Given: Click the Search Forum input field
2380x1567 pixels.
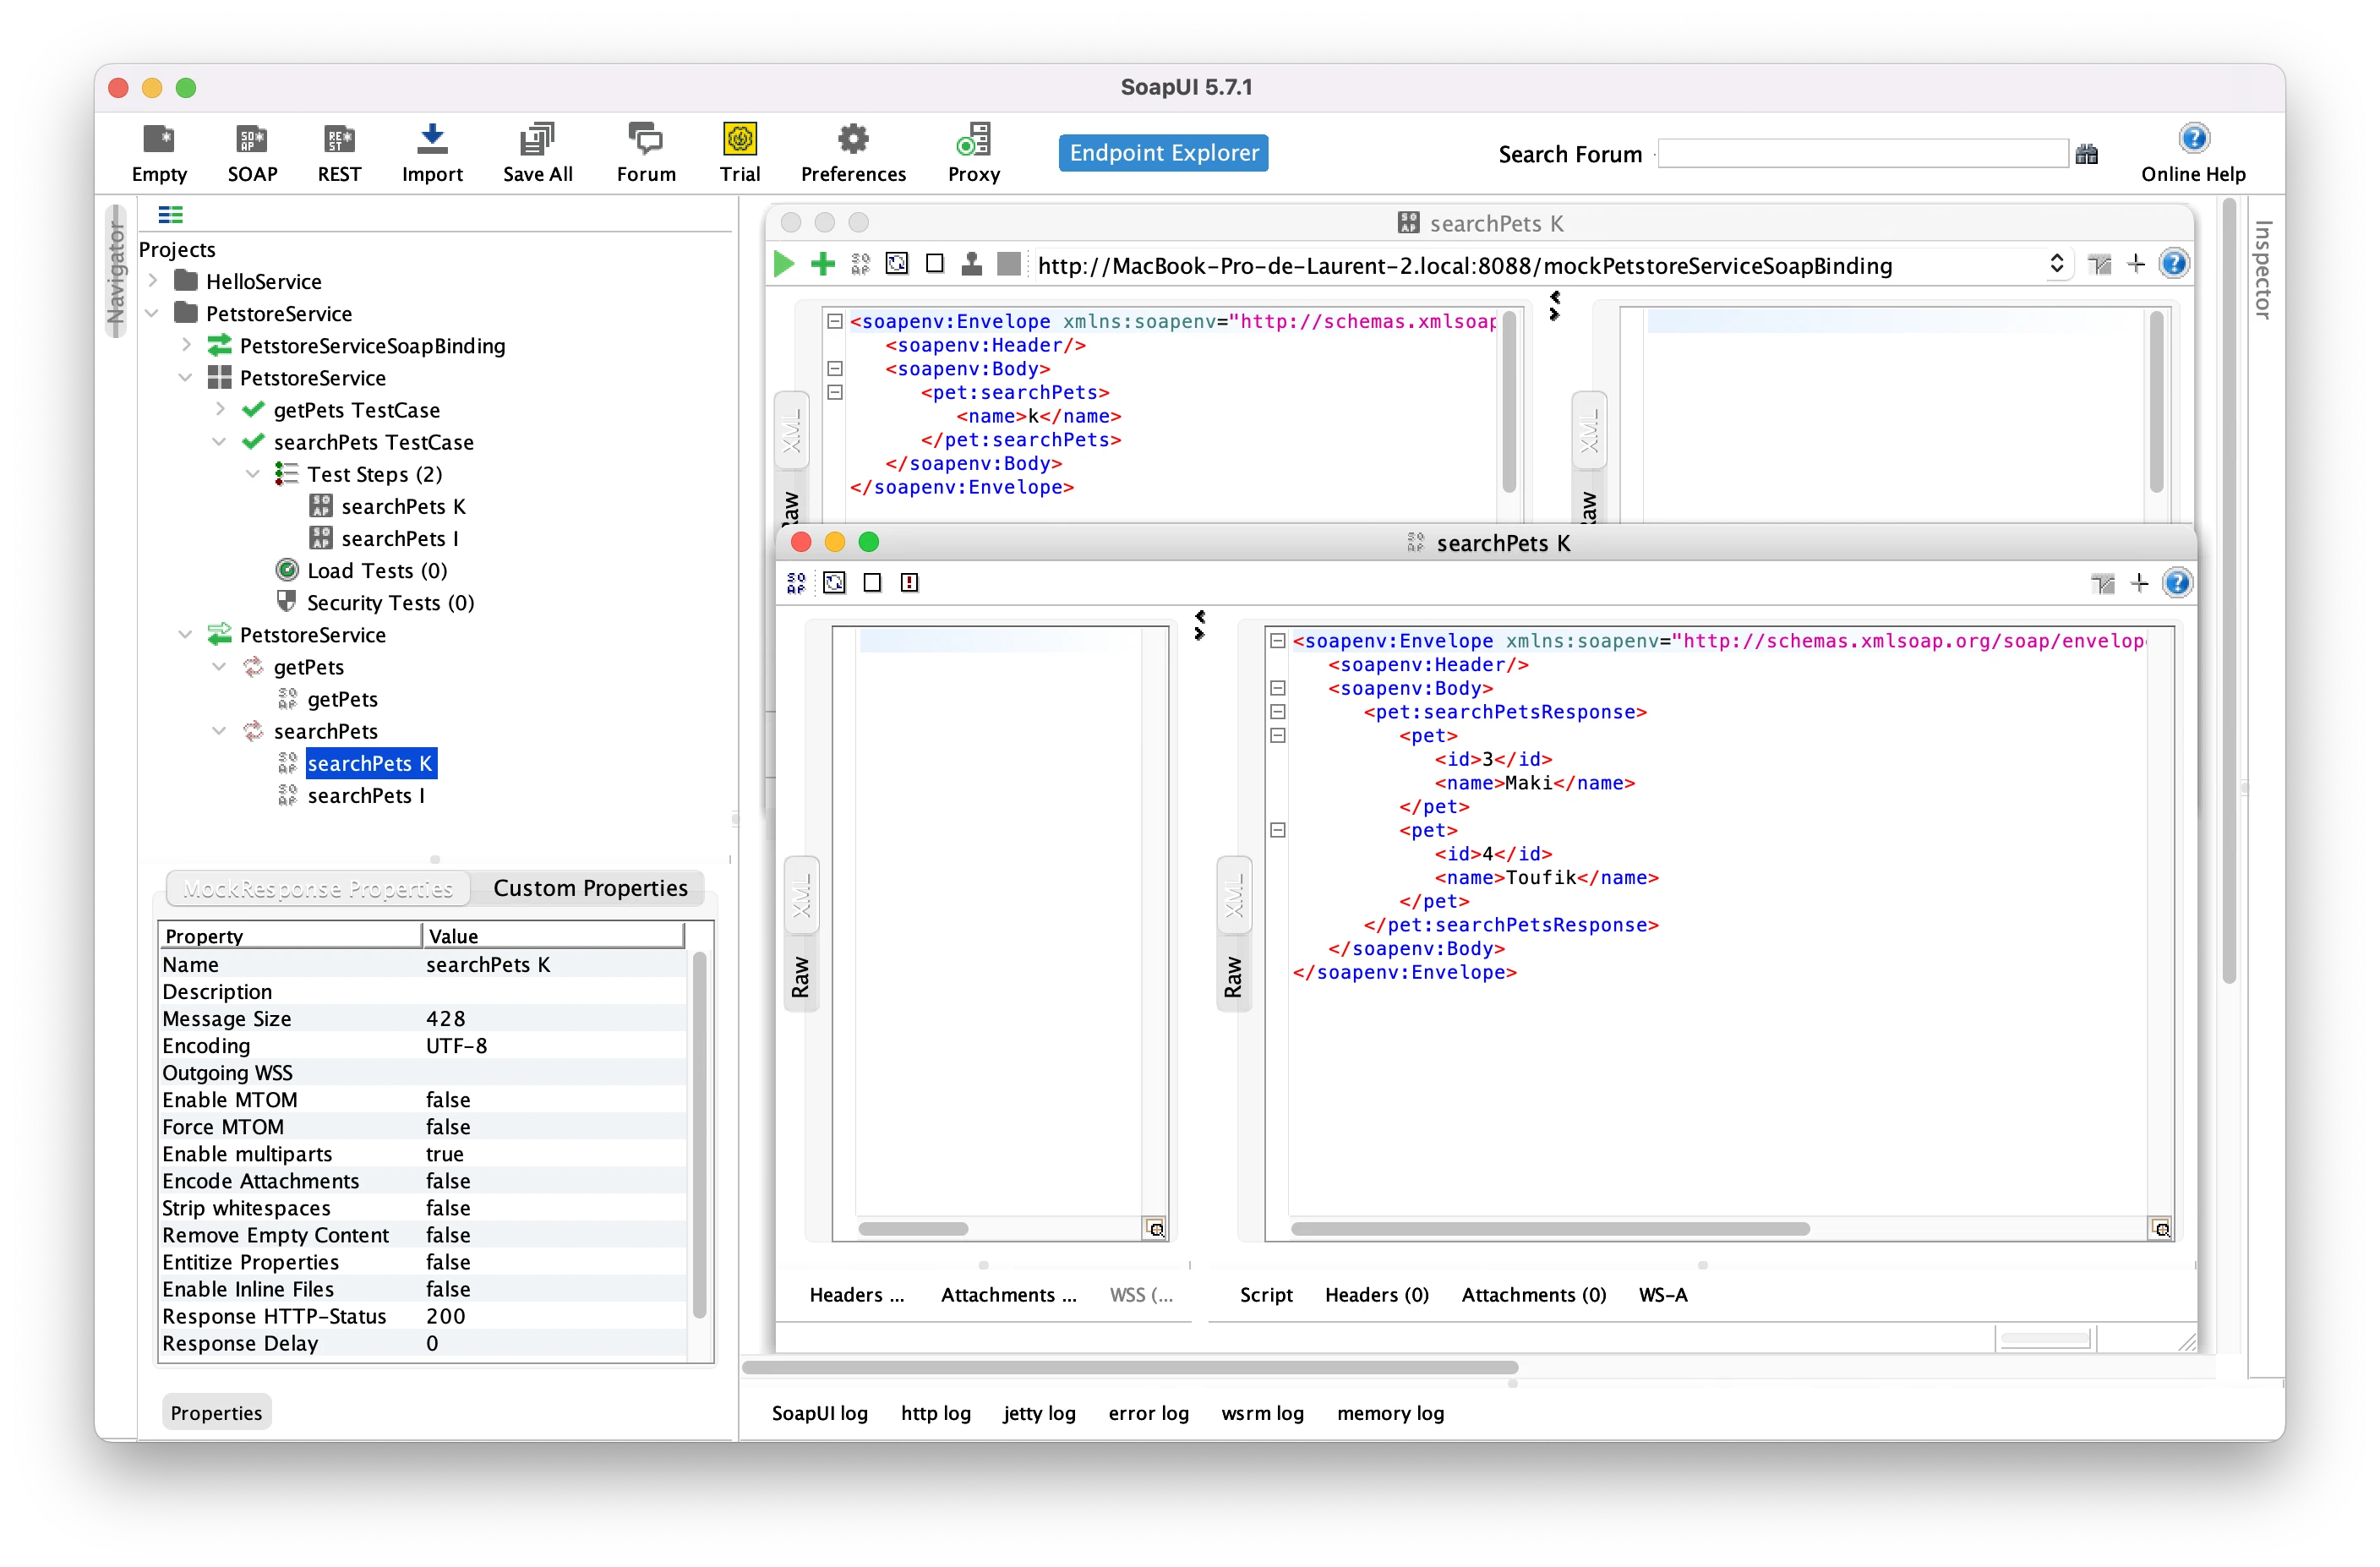Looking at the screenshot, I should [1861, 154].
